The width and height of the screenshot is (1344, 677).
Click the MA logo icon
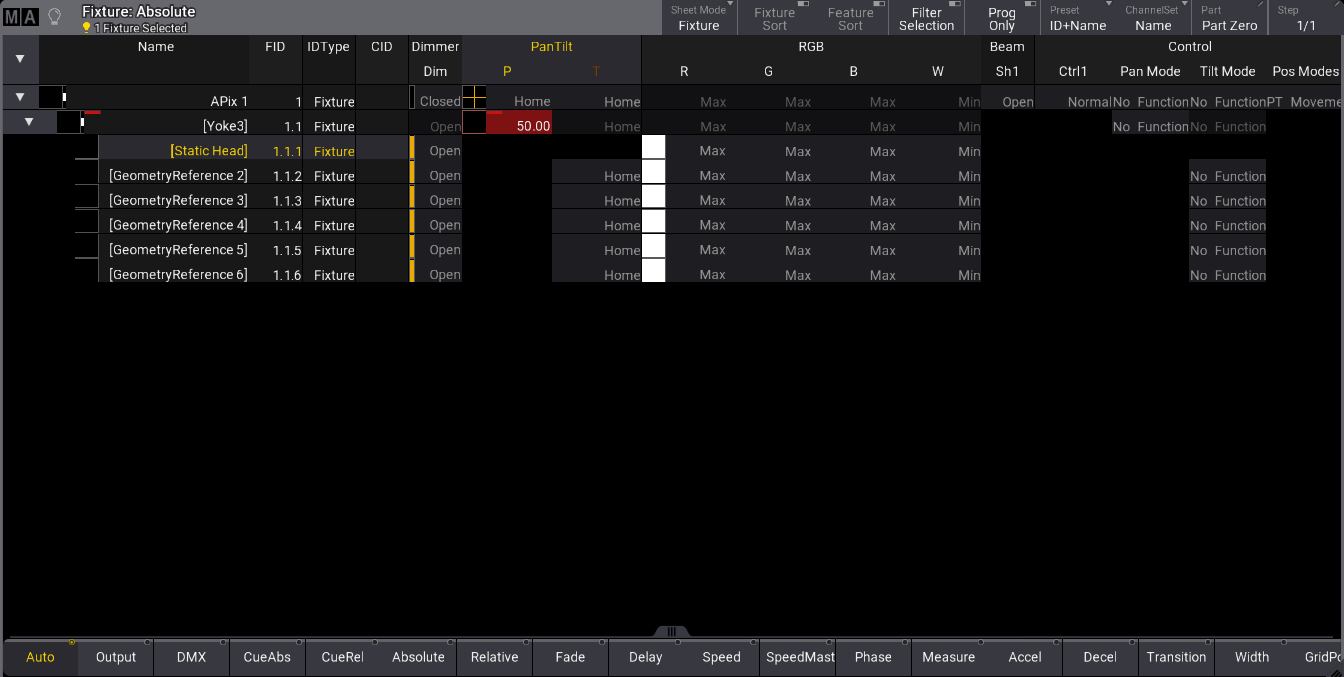tap(20, 17)
